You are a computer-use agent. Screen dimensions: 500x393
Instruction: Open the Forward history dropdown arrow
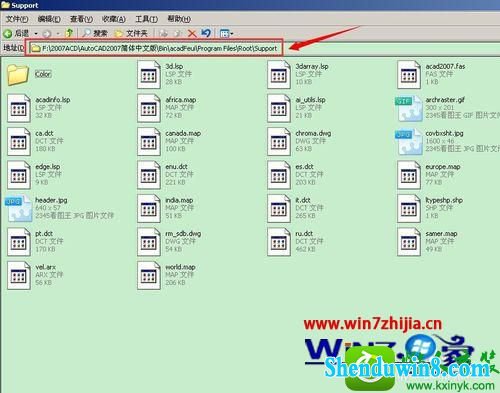(x=58, y=34)
